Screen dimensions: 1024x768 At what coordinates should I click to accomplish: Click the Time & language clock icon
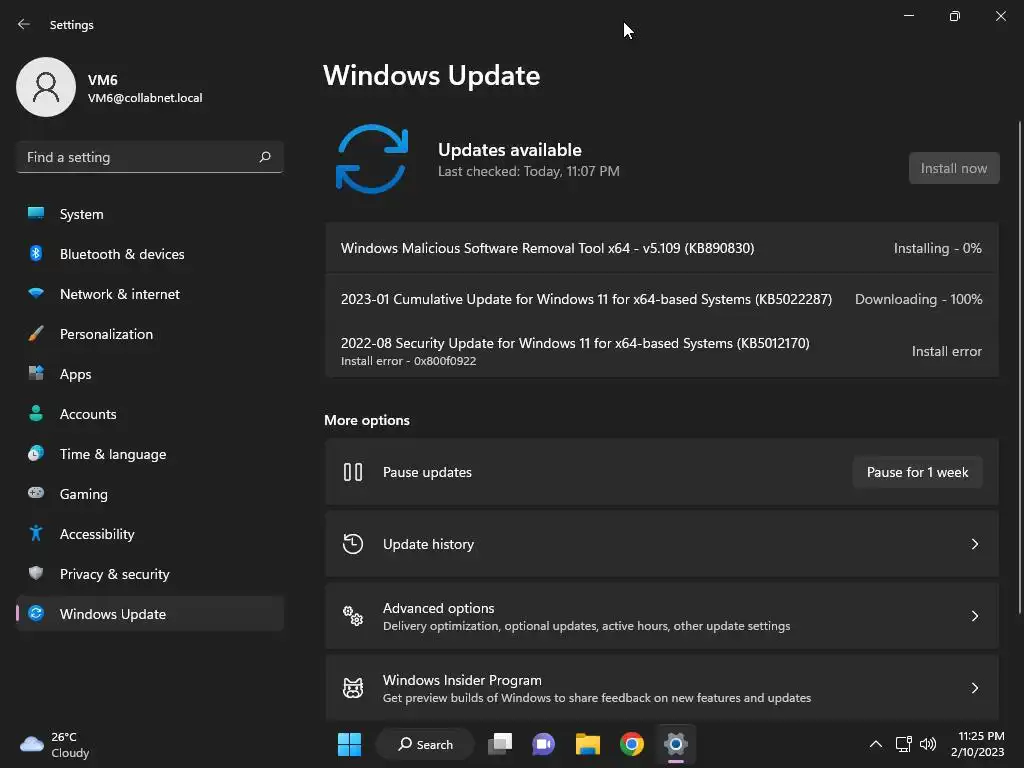pyautogui.click(x=36, y=453)
